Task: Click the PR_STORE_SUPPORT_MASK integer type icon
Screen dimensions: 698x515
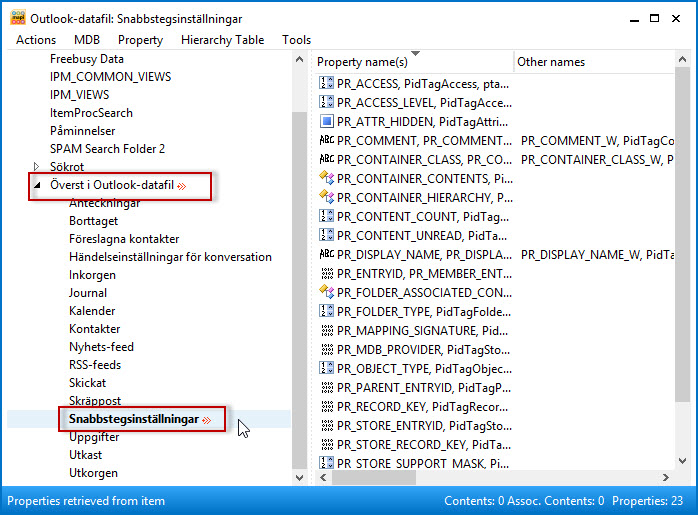Action: tap(326, 462)
